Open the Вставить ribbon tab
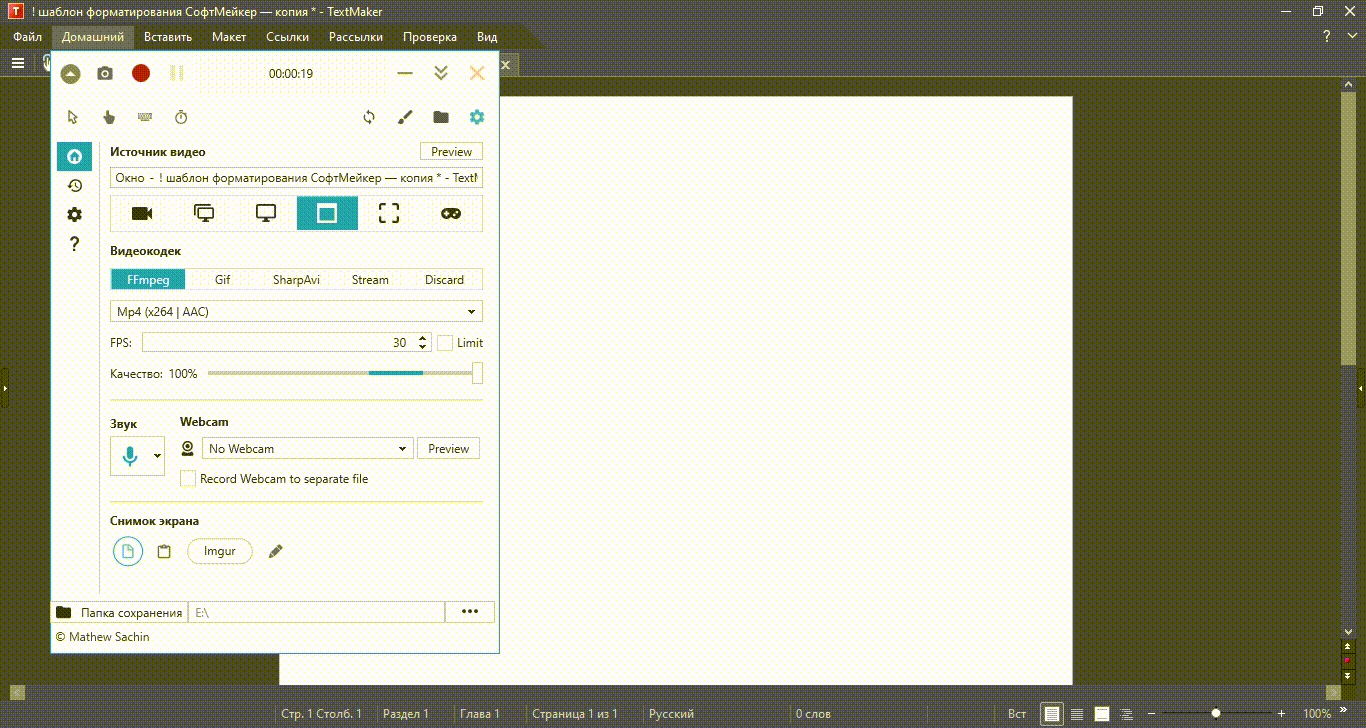Screen dimensions: 1366x728 (x=168, y=37)
